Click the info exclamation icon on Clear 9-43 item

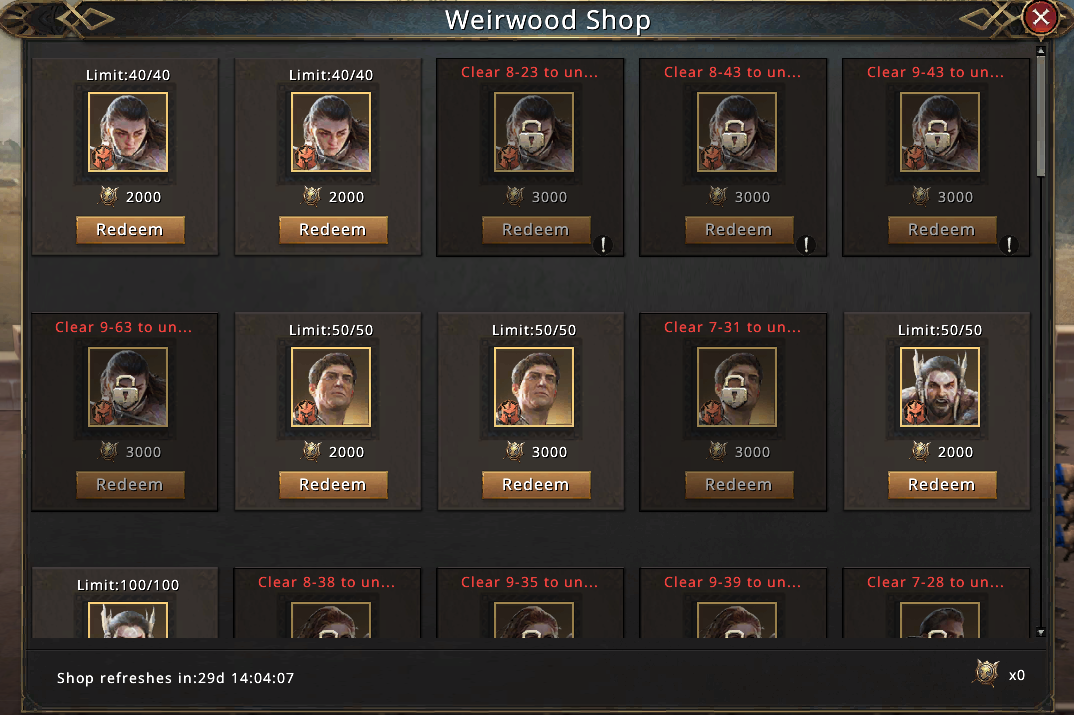[1009, 244]
